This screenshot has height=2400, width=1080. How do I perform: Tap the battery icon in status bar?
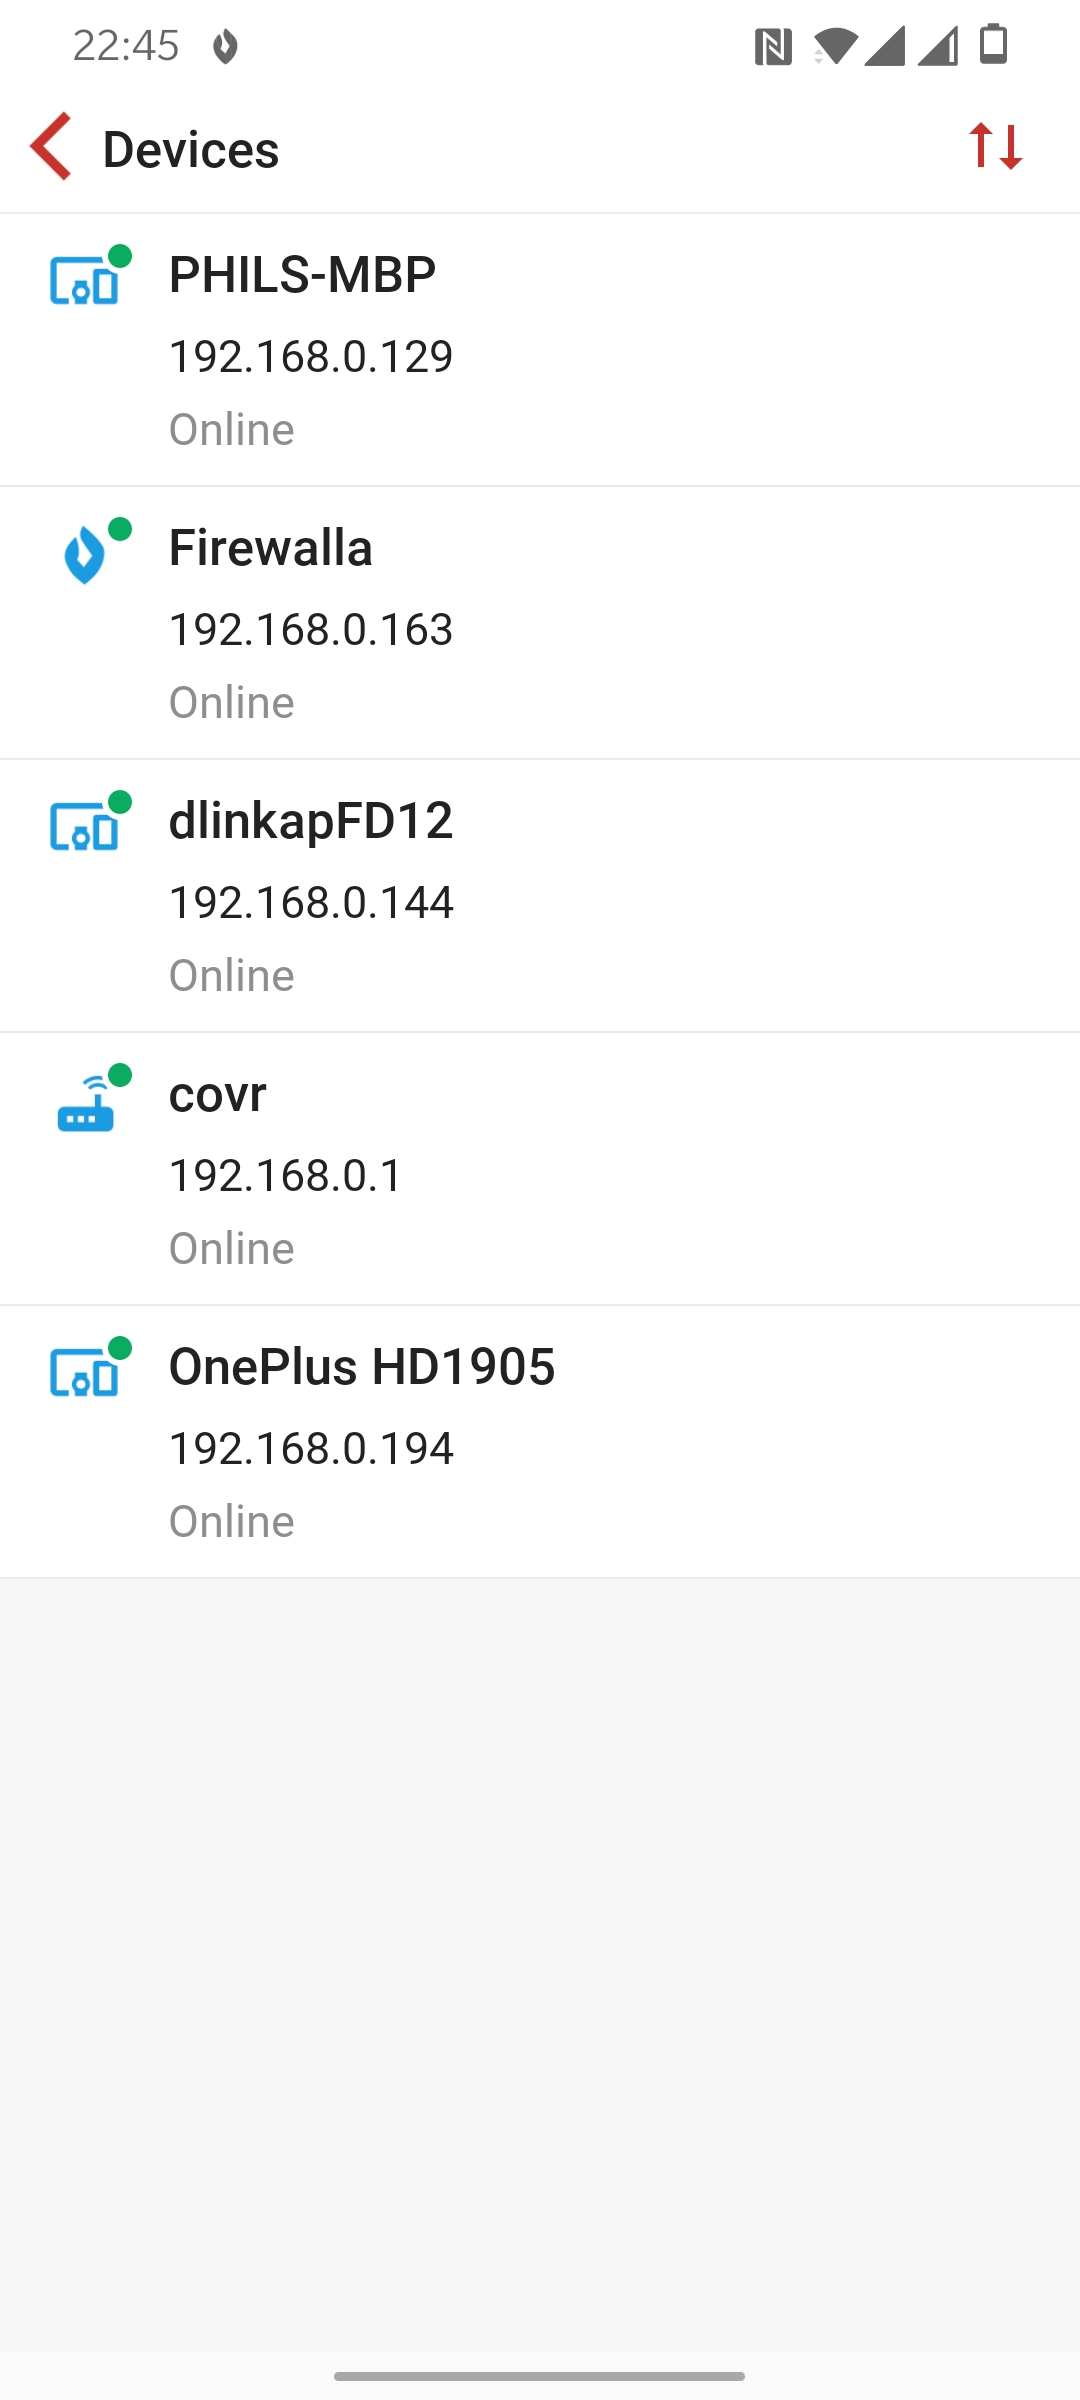(x=993, y=44)
